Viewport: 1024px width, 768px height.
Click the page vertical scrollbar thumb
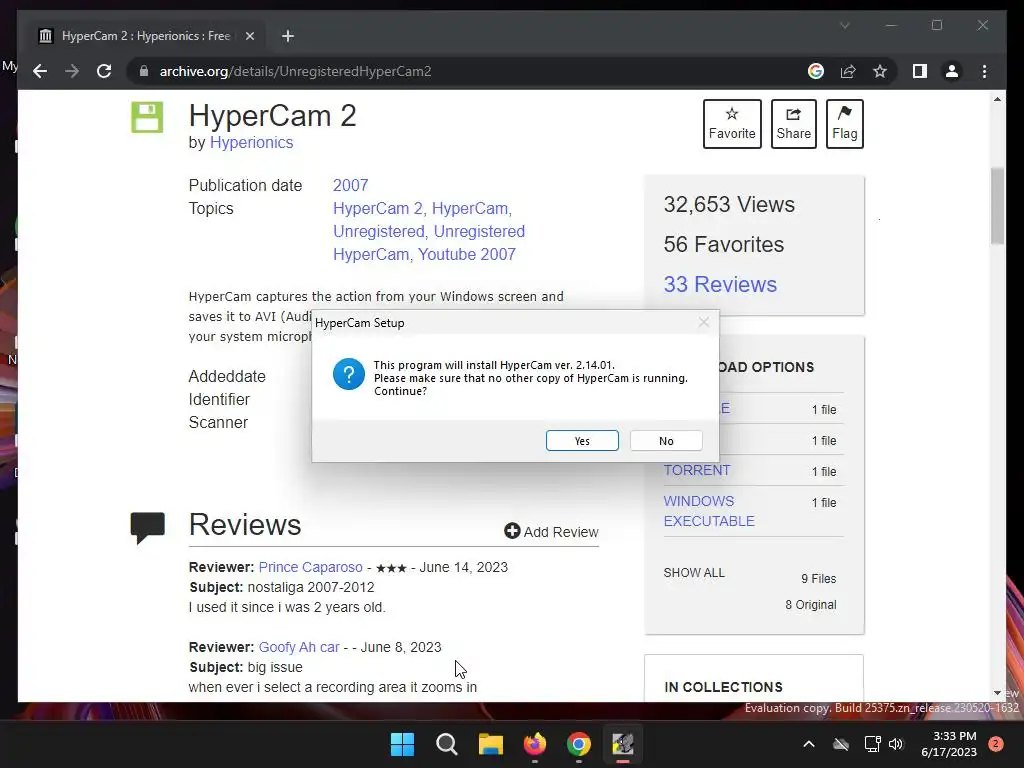[x=997, y=206]
